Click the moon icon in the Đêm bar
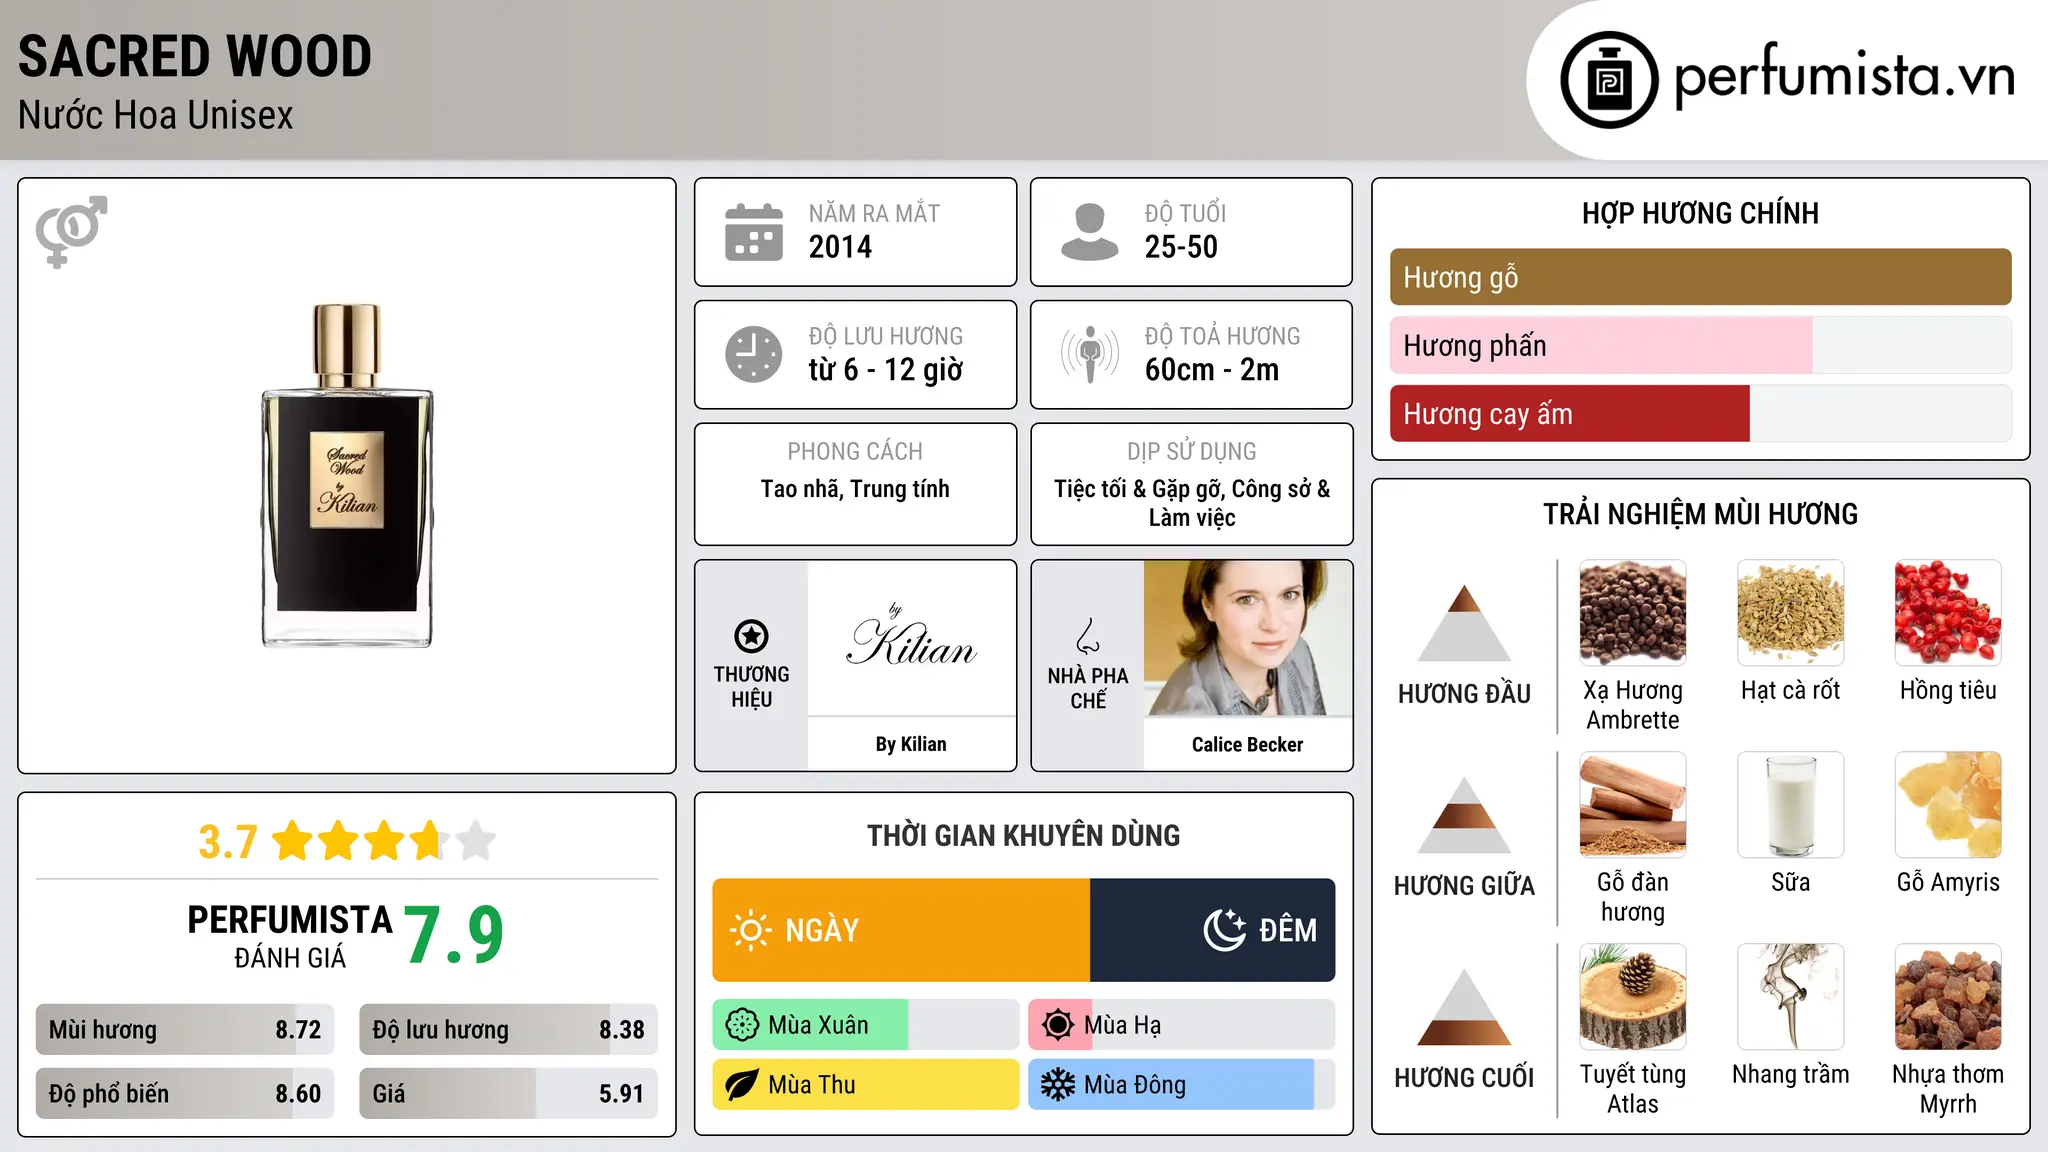2048x1152 pixels. pos(1224,930)
